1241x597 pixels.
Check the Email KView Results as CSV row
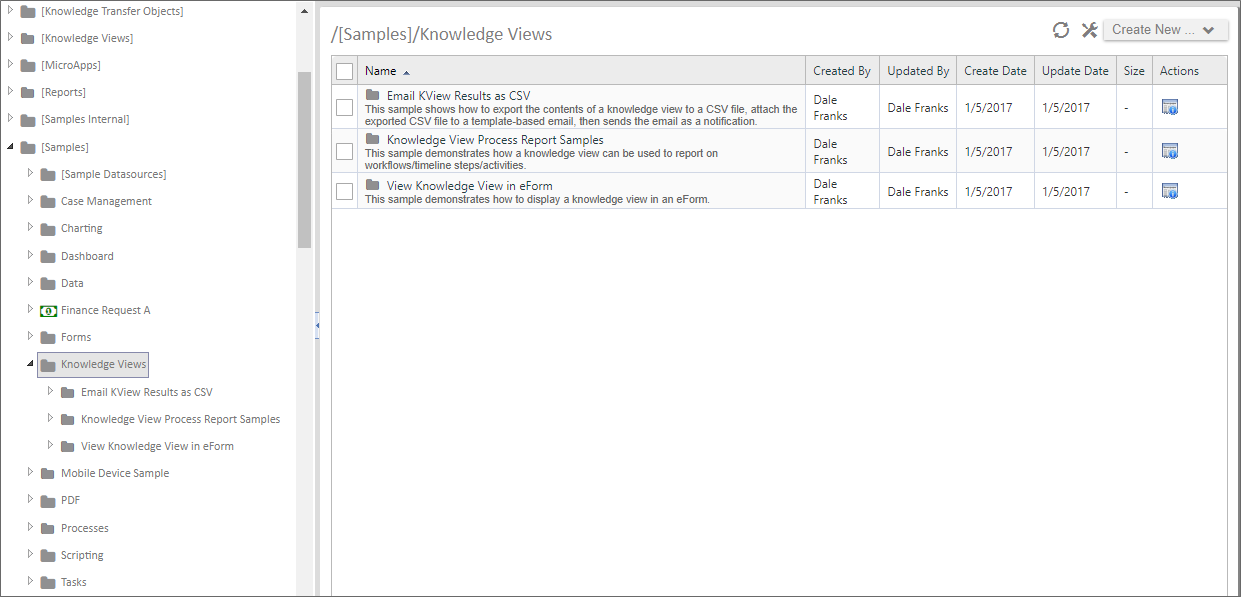click(344, 107)
